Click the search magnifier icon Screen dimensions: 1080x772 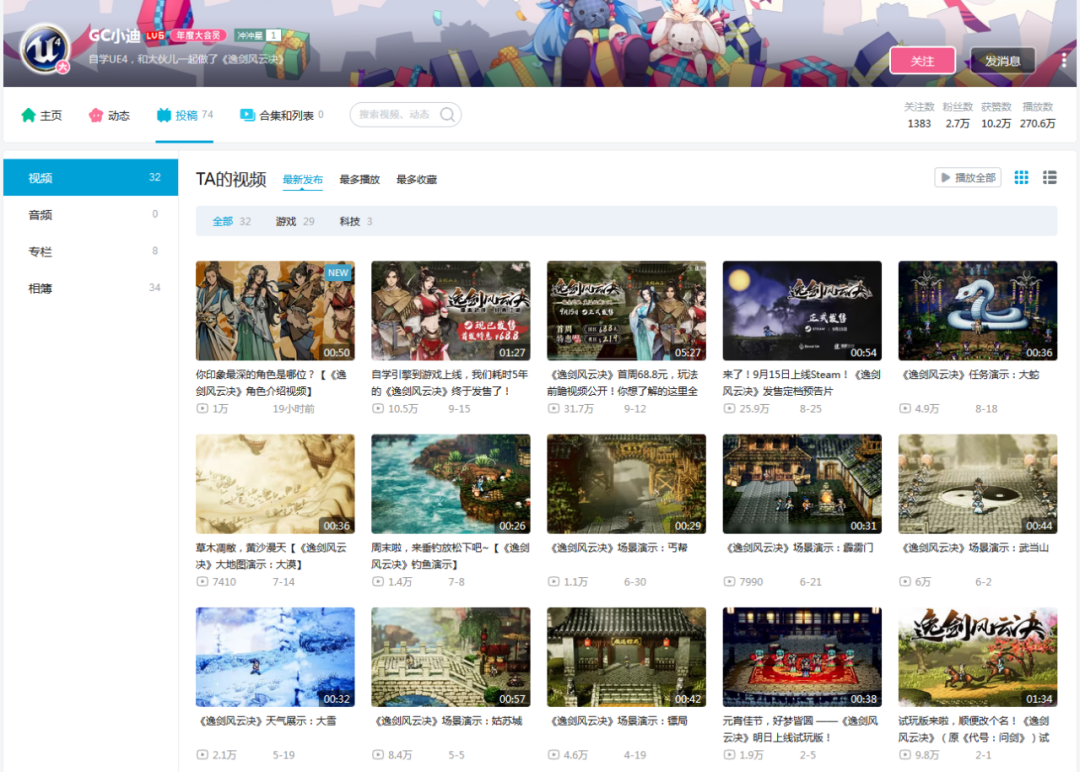(448, 114)
